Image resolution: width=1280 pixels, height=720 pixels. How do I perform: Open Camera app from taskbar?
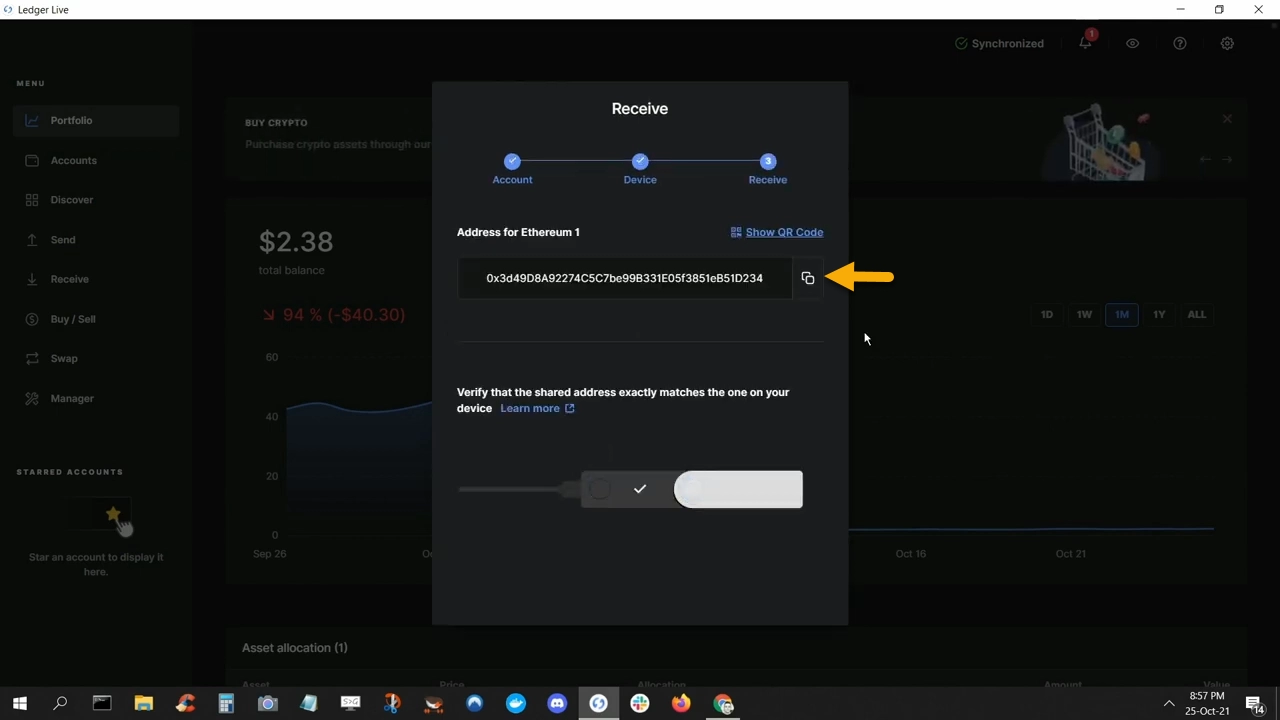tap(267, 703)
